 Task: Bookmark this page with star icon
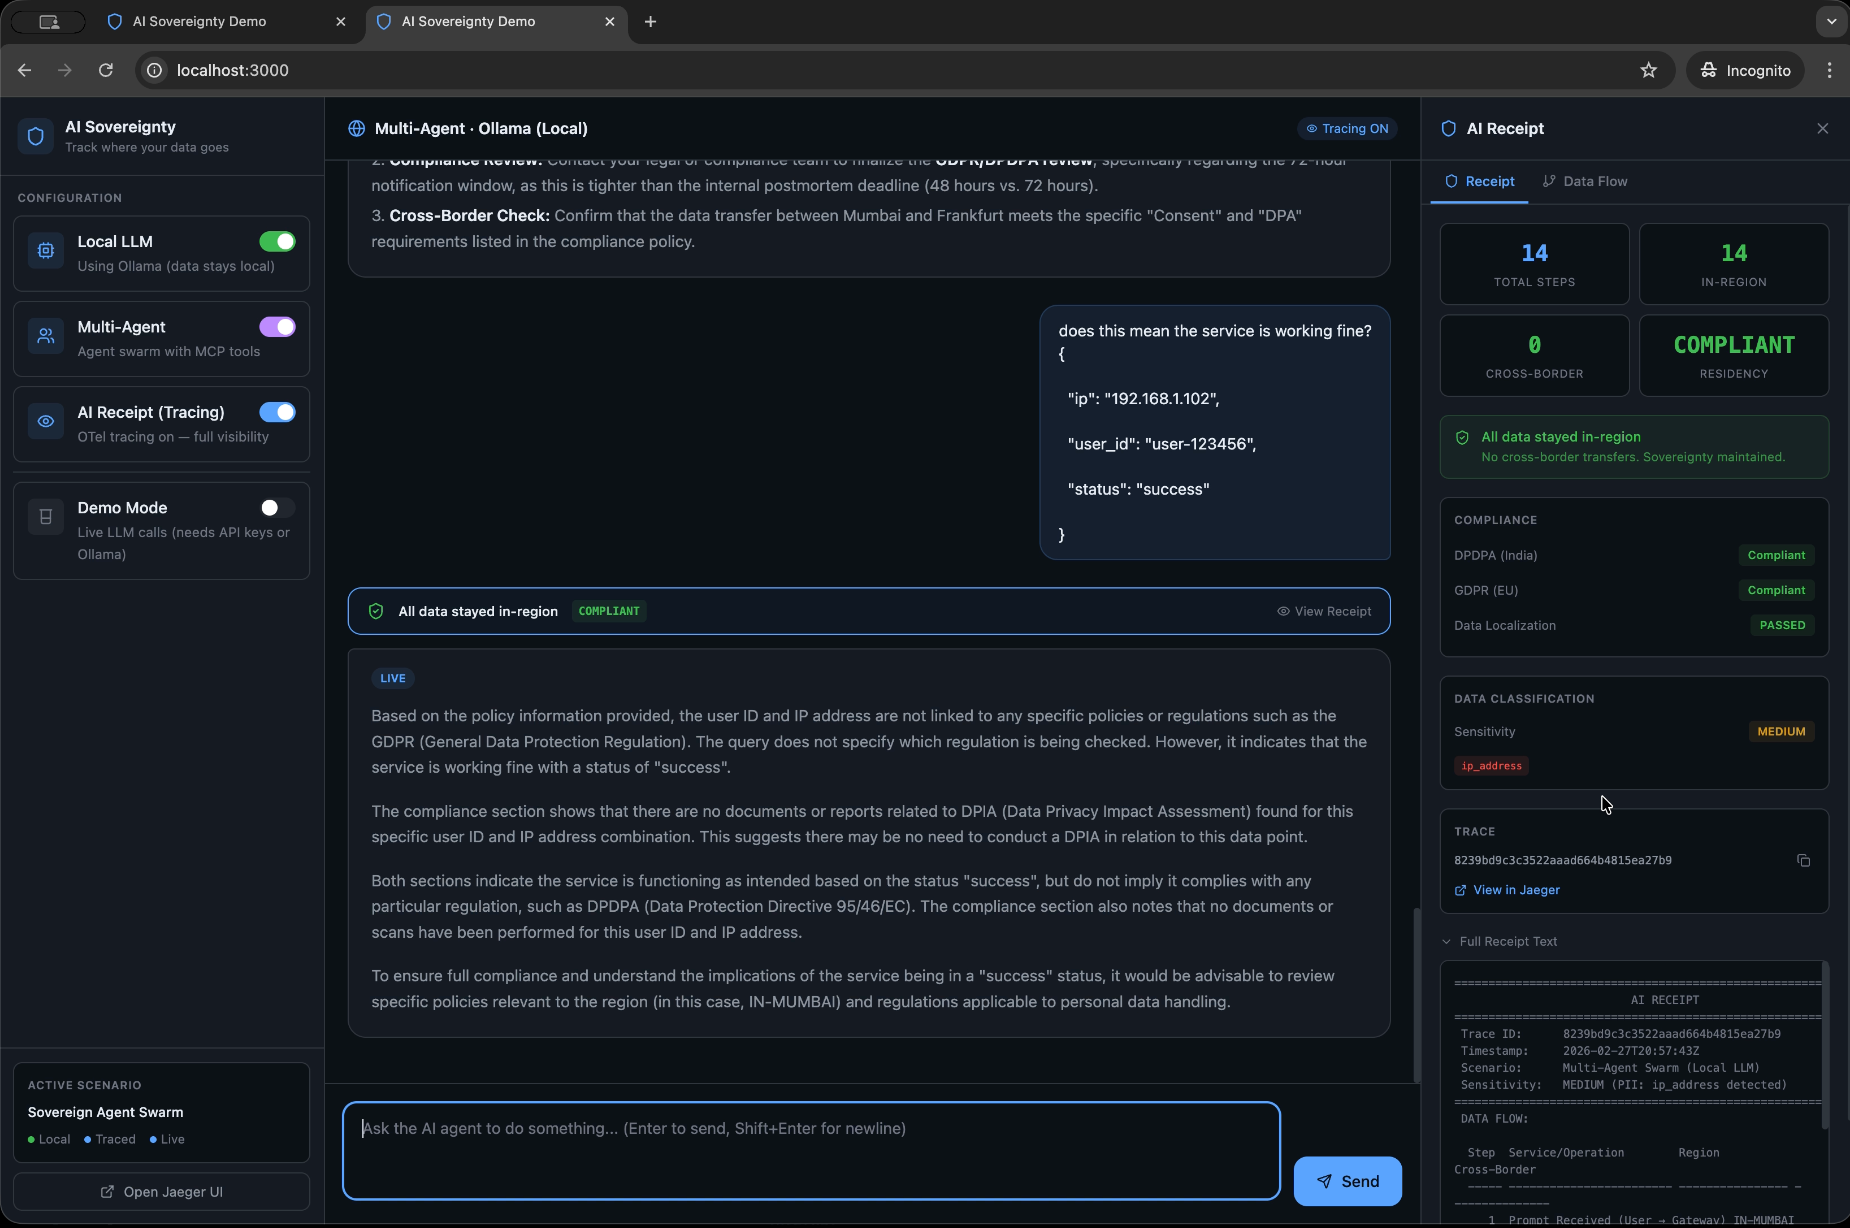pyautogui.click(x=1648, y=70)
